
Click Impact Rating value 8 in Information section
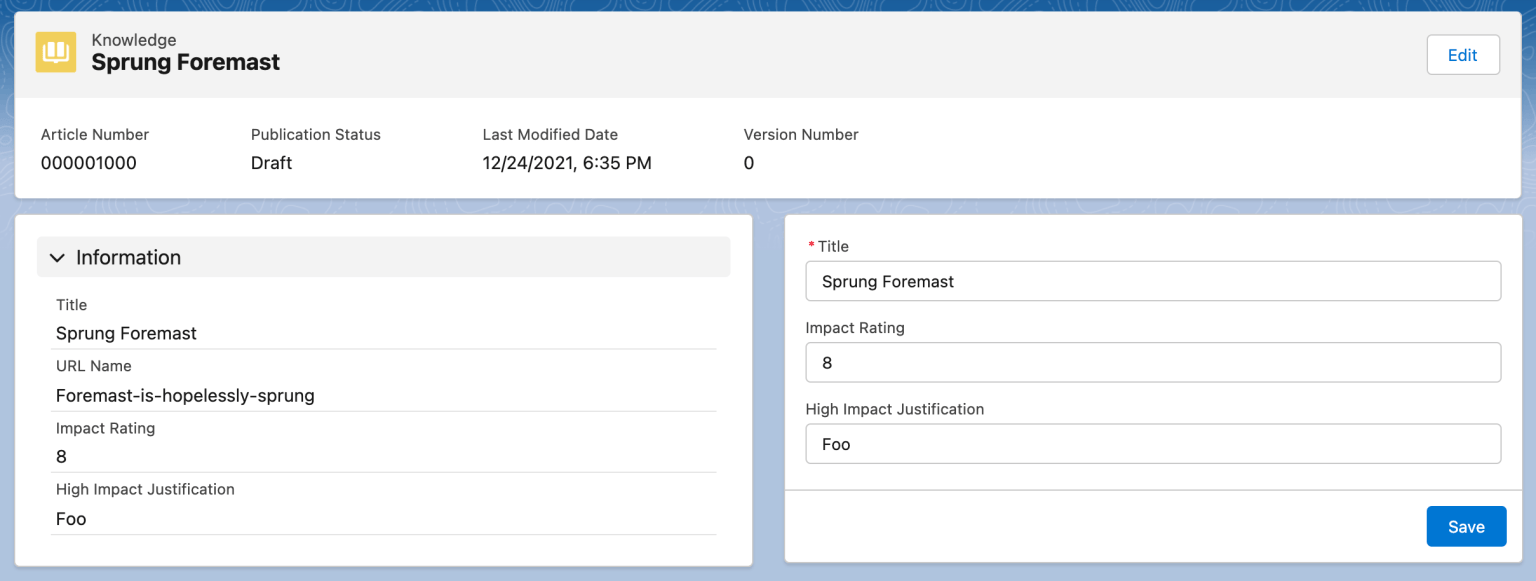point(62,457)
